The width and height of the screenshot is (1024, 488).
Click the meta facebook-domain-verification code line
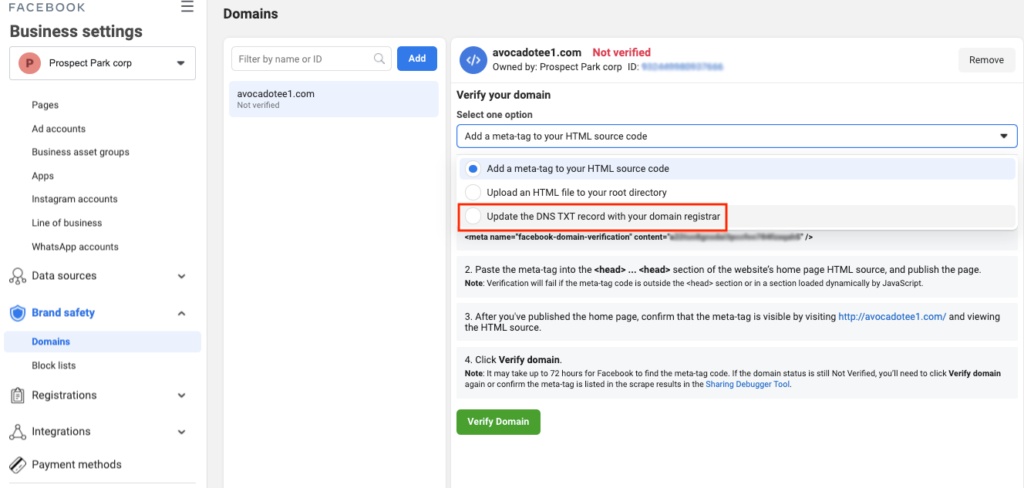pos(639,237)
